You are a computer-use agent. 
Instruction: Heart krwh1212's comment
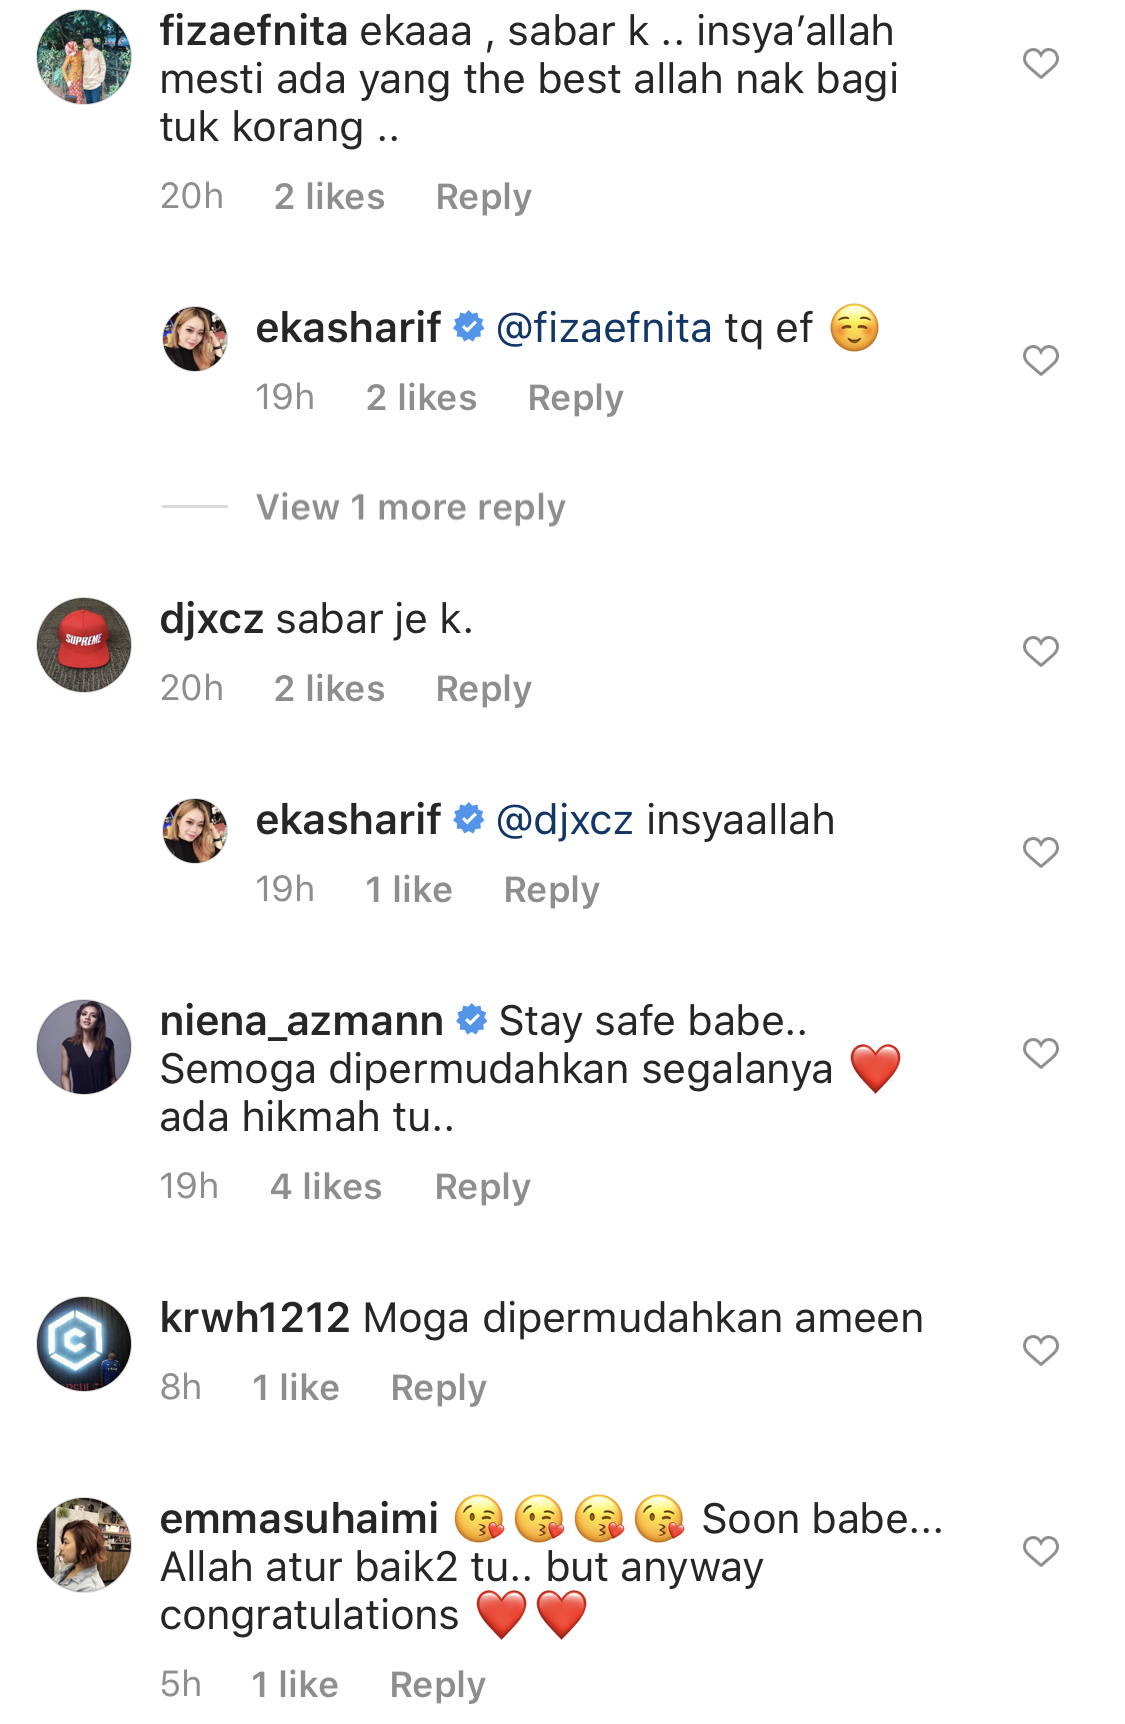(x=1040, y=1350)
